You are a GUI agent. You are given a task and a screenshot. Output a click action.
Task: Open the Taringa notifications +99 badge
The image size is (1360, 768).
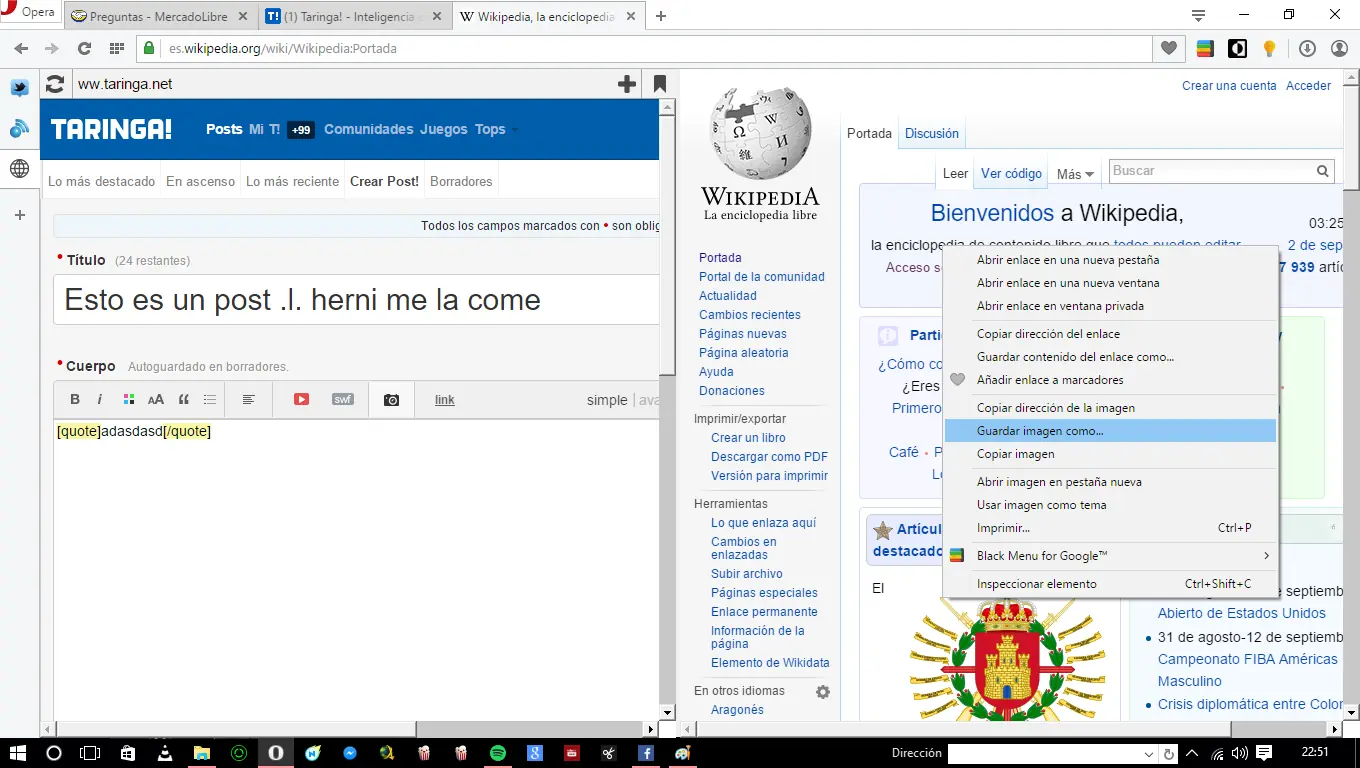301,130
